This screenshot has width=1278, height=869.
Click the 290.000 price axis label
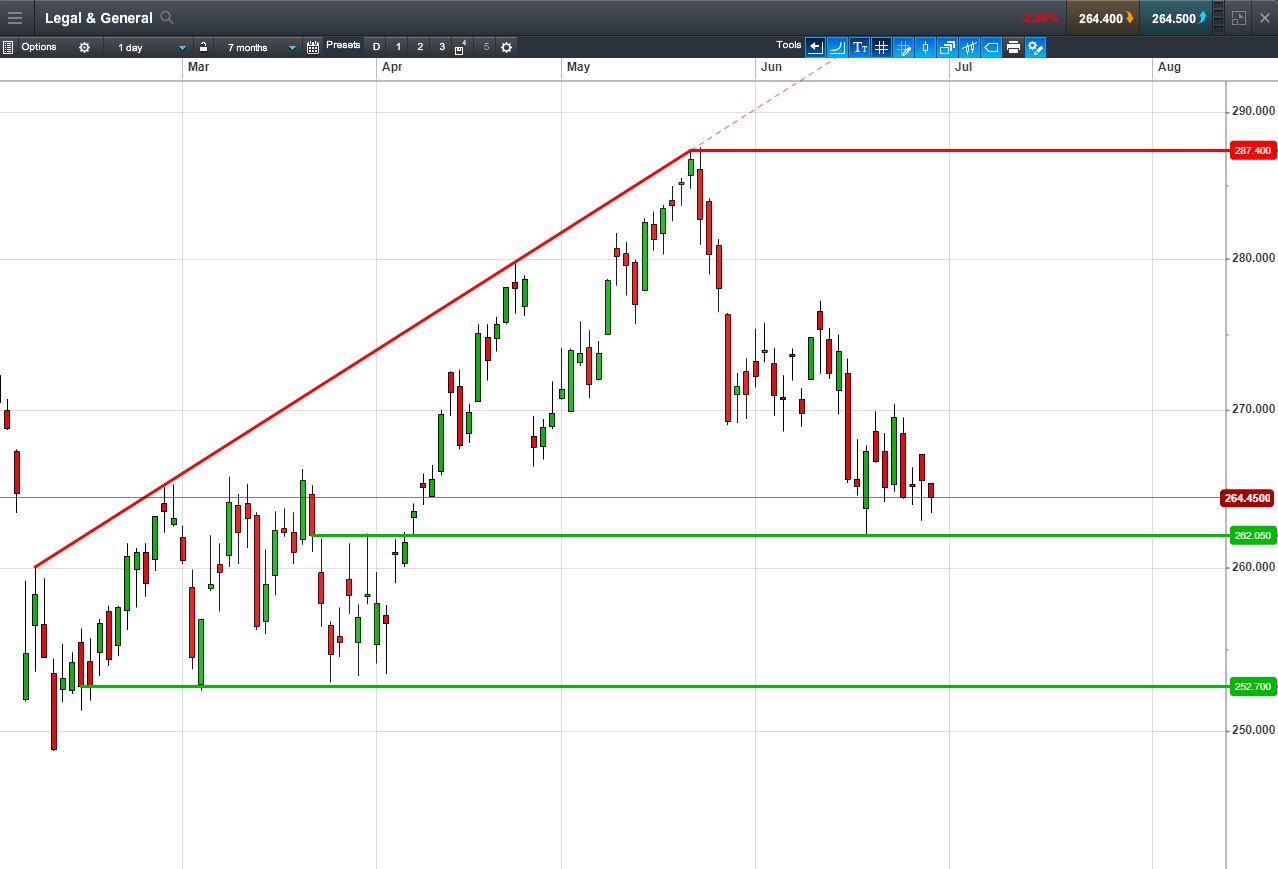1253,111
